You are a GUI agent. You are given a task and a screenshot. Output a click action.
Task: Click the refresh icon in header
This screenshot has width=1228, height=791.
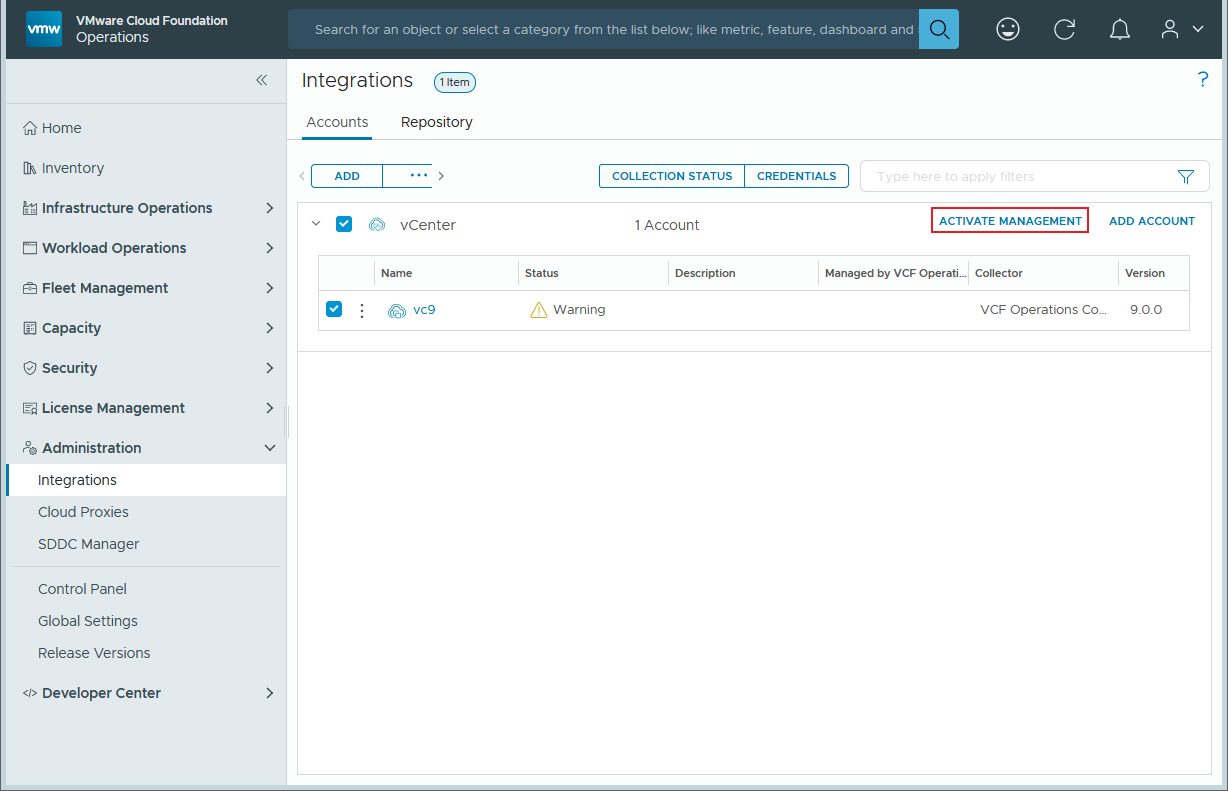click(x=1064, y=29)
